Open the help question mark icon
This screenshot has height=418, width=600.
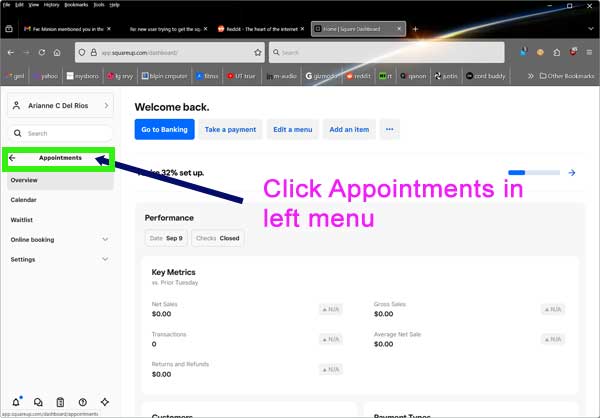[83, 402]
